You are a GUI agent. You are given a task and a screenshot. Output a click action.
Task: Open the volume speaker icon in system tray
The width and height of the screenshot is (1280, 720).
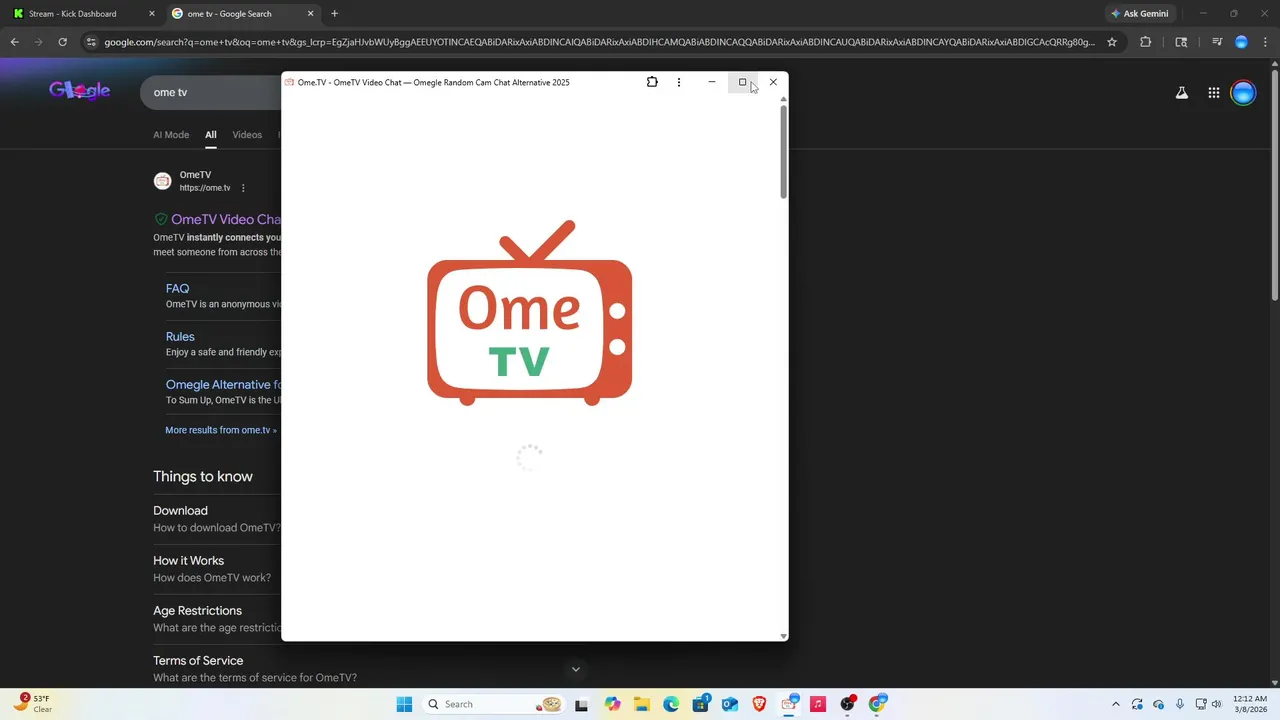pos(1217,704)
